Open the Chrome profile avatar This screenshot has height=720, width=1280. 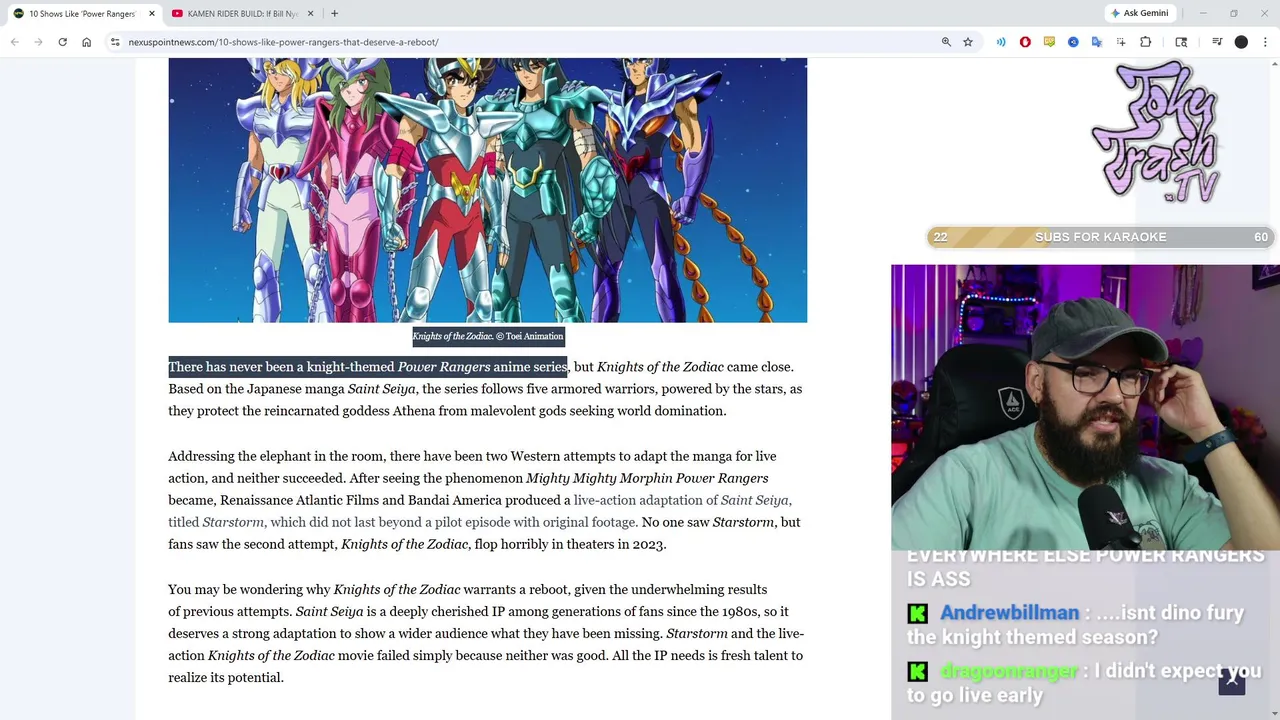coord(1241,42)
